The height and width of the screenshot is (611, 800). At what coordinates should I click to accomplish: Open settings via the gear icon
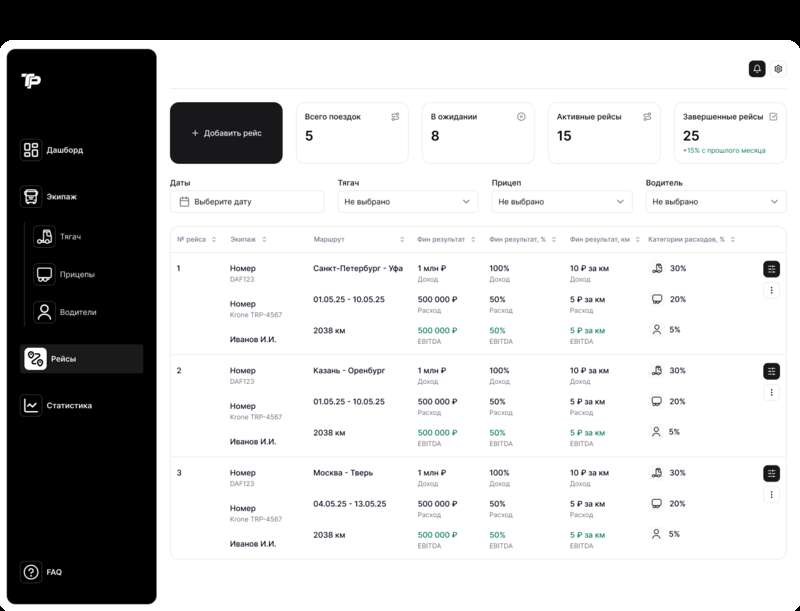(x=779, y=69)
